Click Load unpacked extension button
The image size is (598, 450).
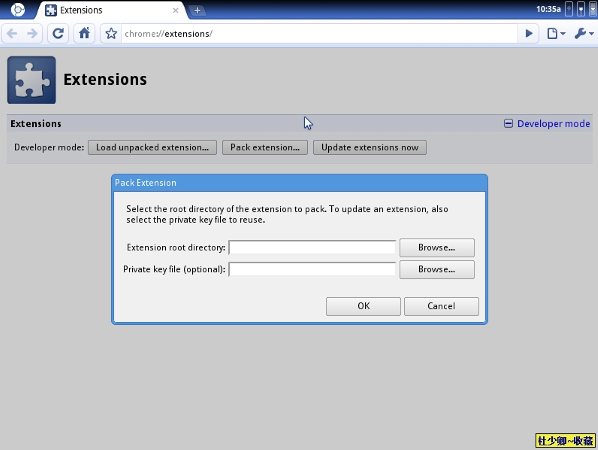152,148
